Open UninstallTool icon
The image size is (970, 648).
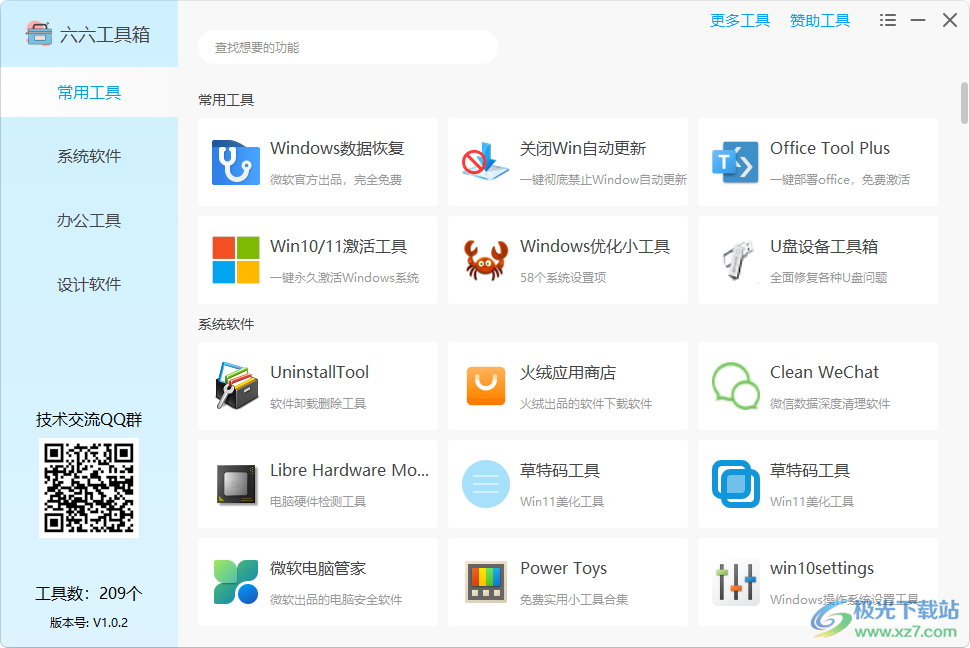click(x=236, y=386)
